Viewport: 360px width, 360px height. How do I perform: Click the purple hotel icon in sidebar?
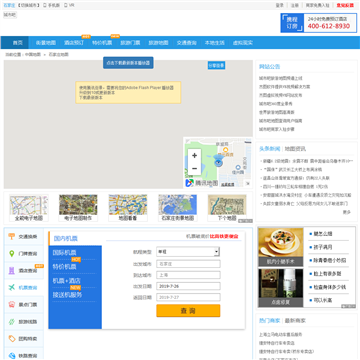click(12, 270)
